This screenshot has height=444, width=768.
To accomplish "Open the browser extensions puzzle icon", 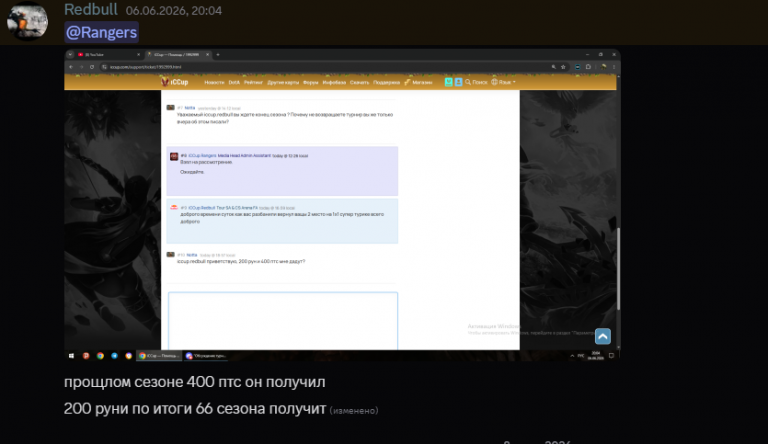I will [x=588, y=67].
